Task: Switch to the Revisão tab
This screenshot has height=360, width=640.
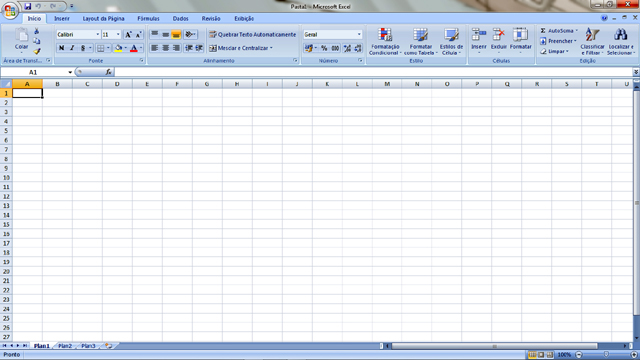Action: point(211,18)
